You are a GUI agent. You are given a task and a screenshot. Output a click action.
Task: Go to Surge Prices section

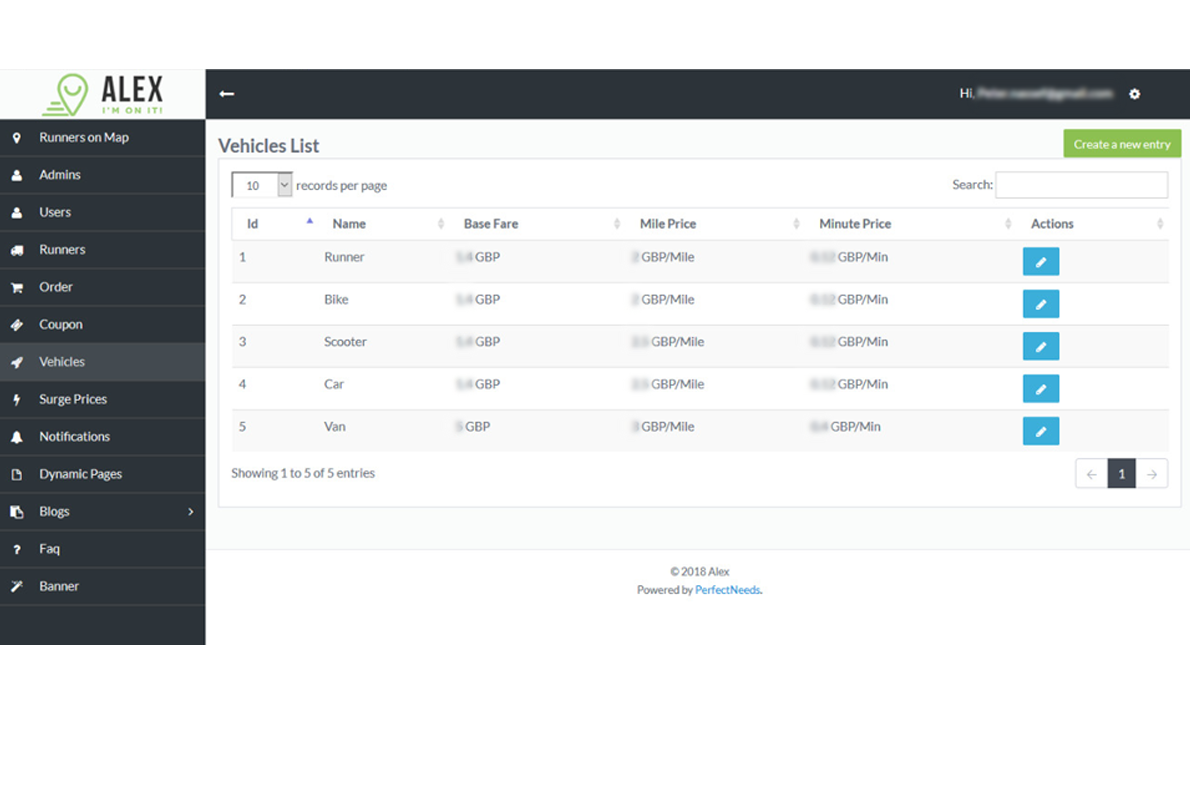click(x=73, y=399)
